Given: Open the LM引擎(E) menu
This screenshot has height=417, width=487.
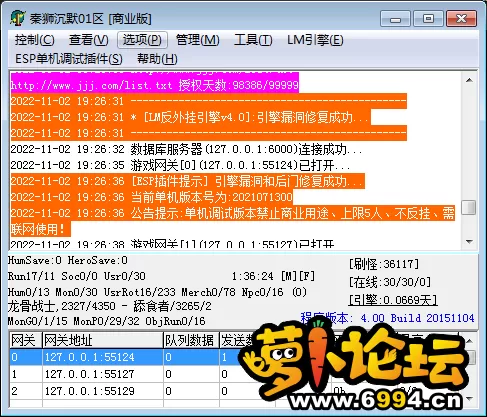Looking at the screenshot, I should (x=315, y=40).
